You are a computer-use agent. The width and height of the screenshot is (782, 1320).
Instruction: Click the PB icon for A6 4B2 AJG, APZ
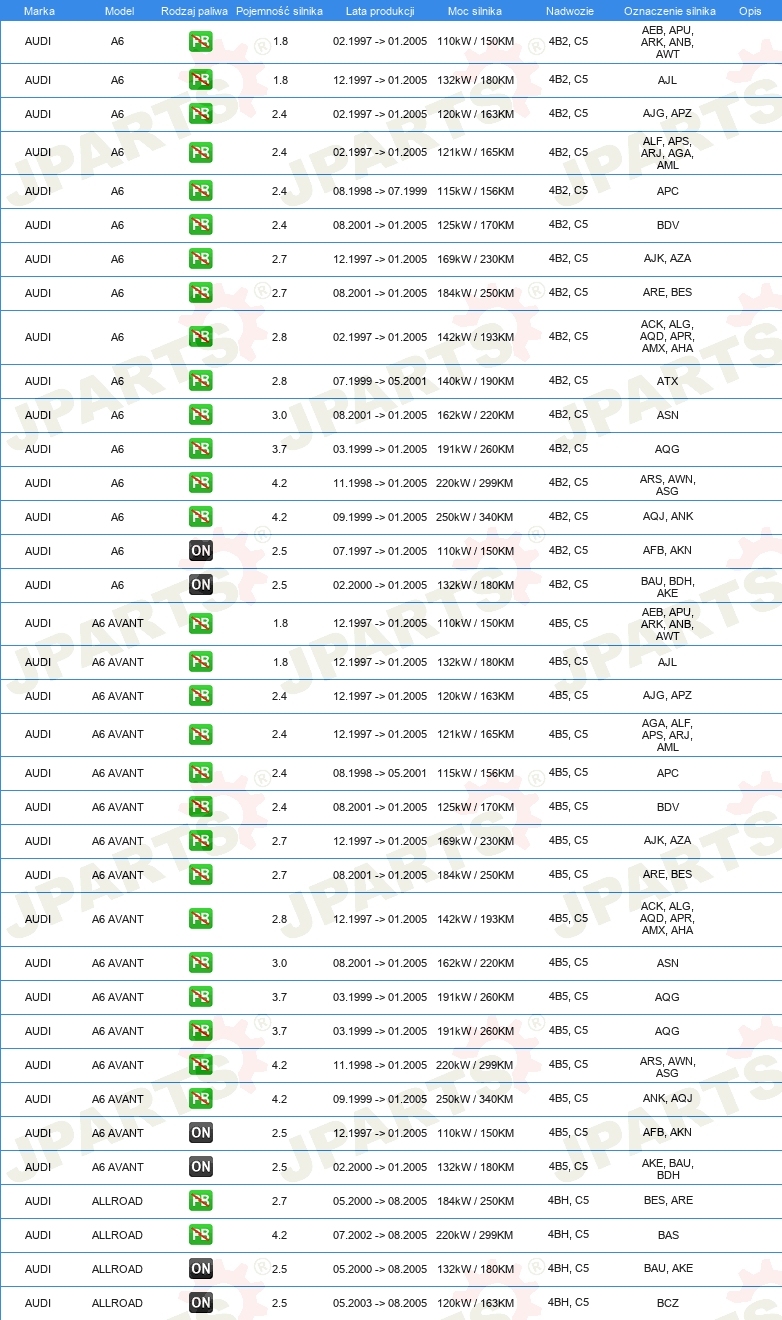[201, 114]
